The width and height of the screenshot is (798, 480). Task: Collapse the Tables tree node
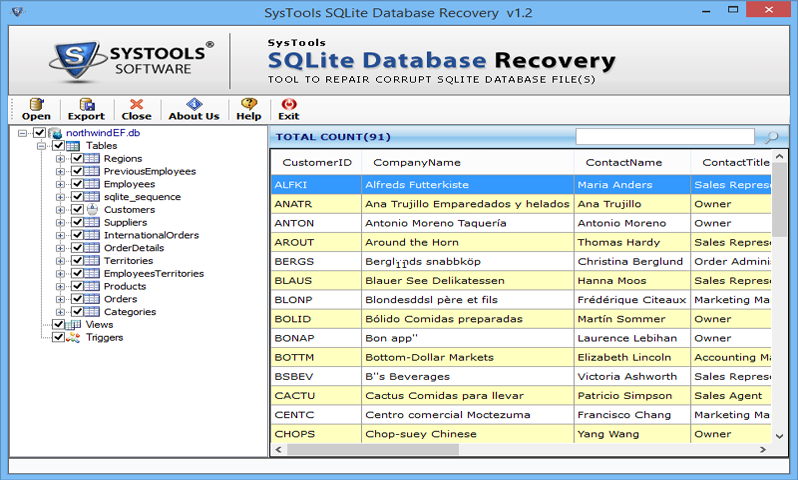click(x=41, y=146)
